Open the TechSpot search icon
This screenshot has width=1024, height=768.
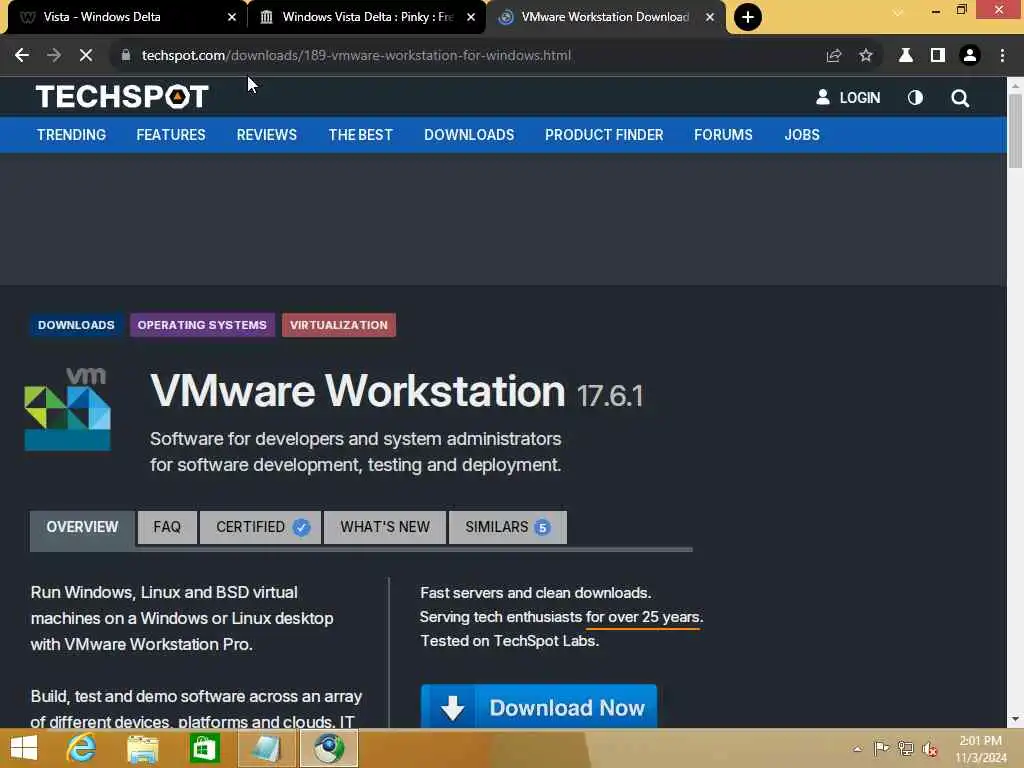tap(959, 98)
